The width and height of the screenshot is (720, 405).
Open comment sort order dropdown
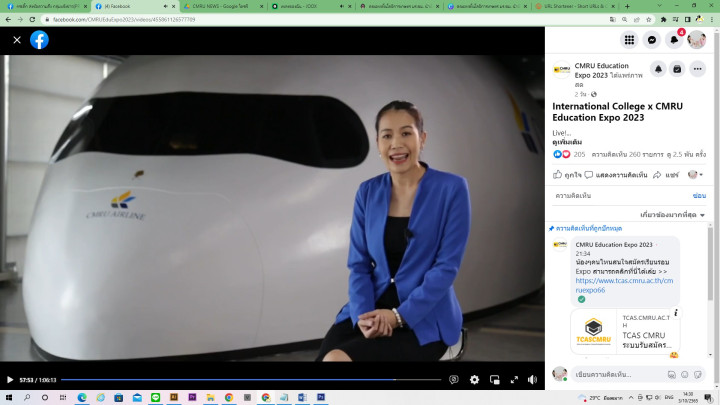672,215
